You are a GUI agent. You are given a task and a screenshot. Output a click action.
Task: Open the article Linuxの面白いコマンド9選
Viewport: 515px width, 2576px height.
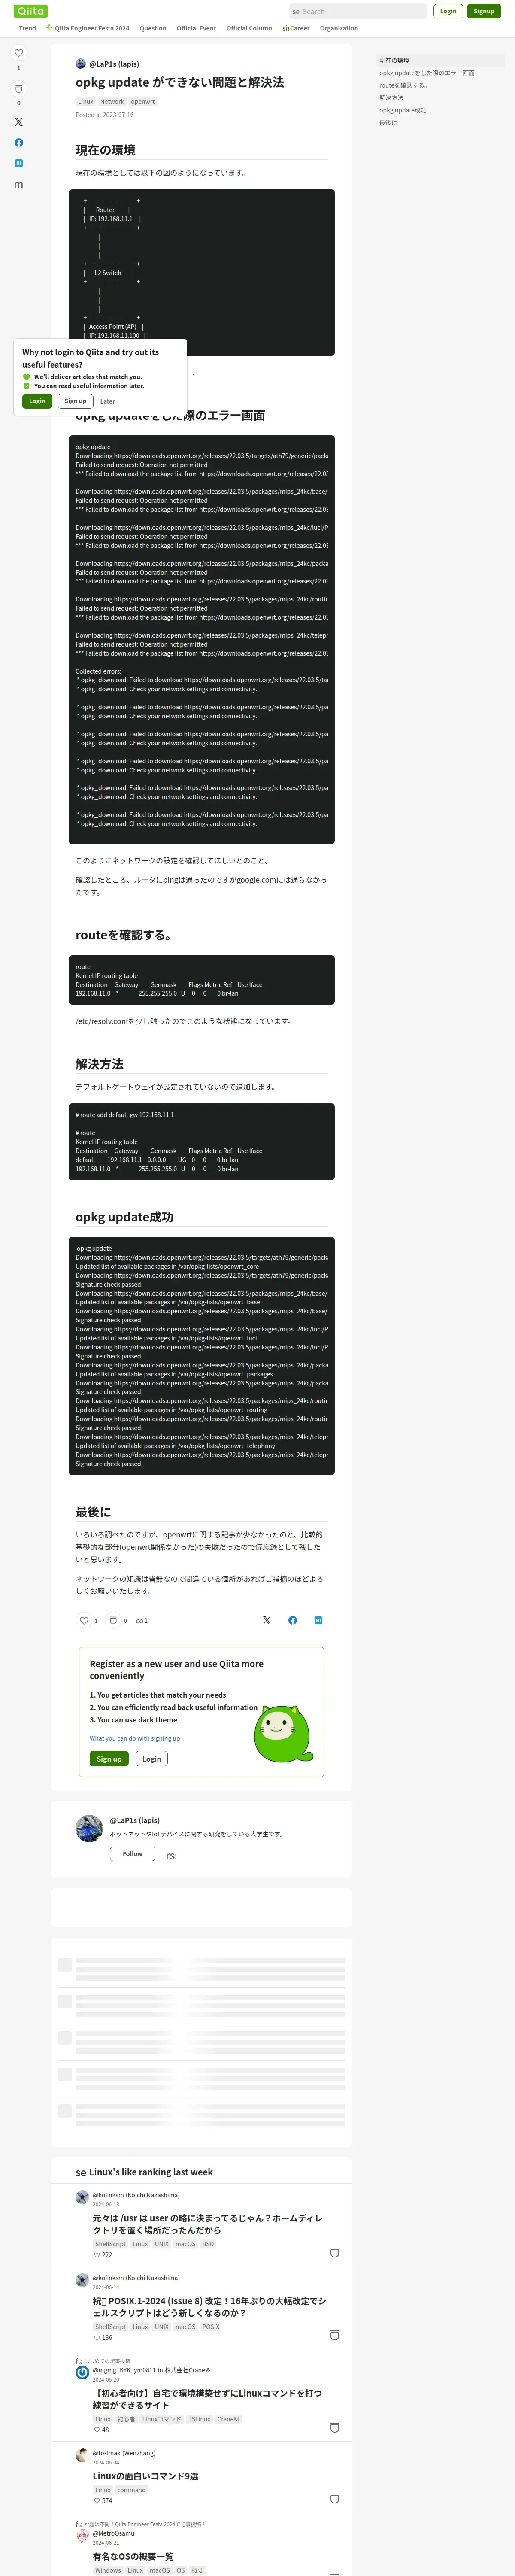[x=145, y=2476]
